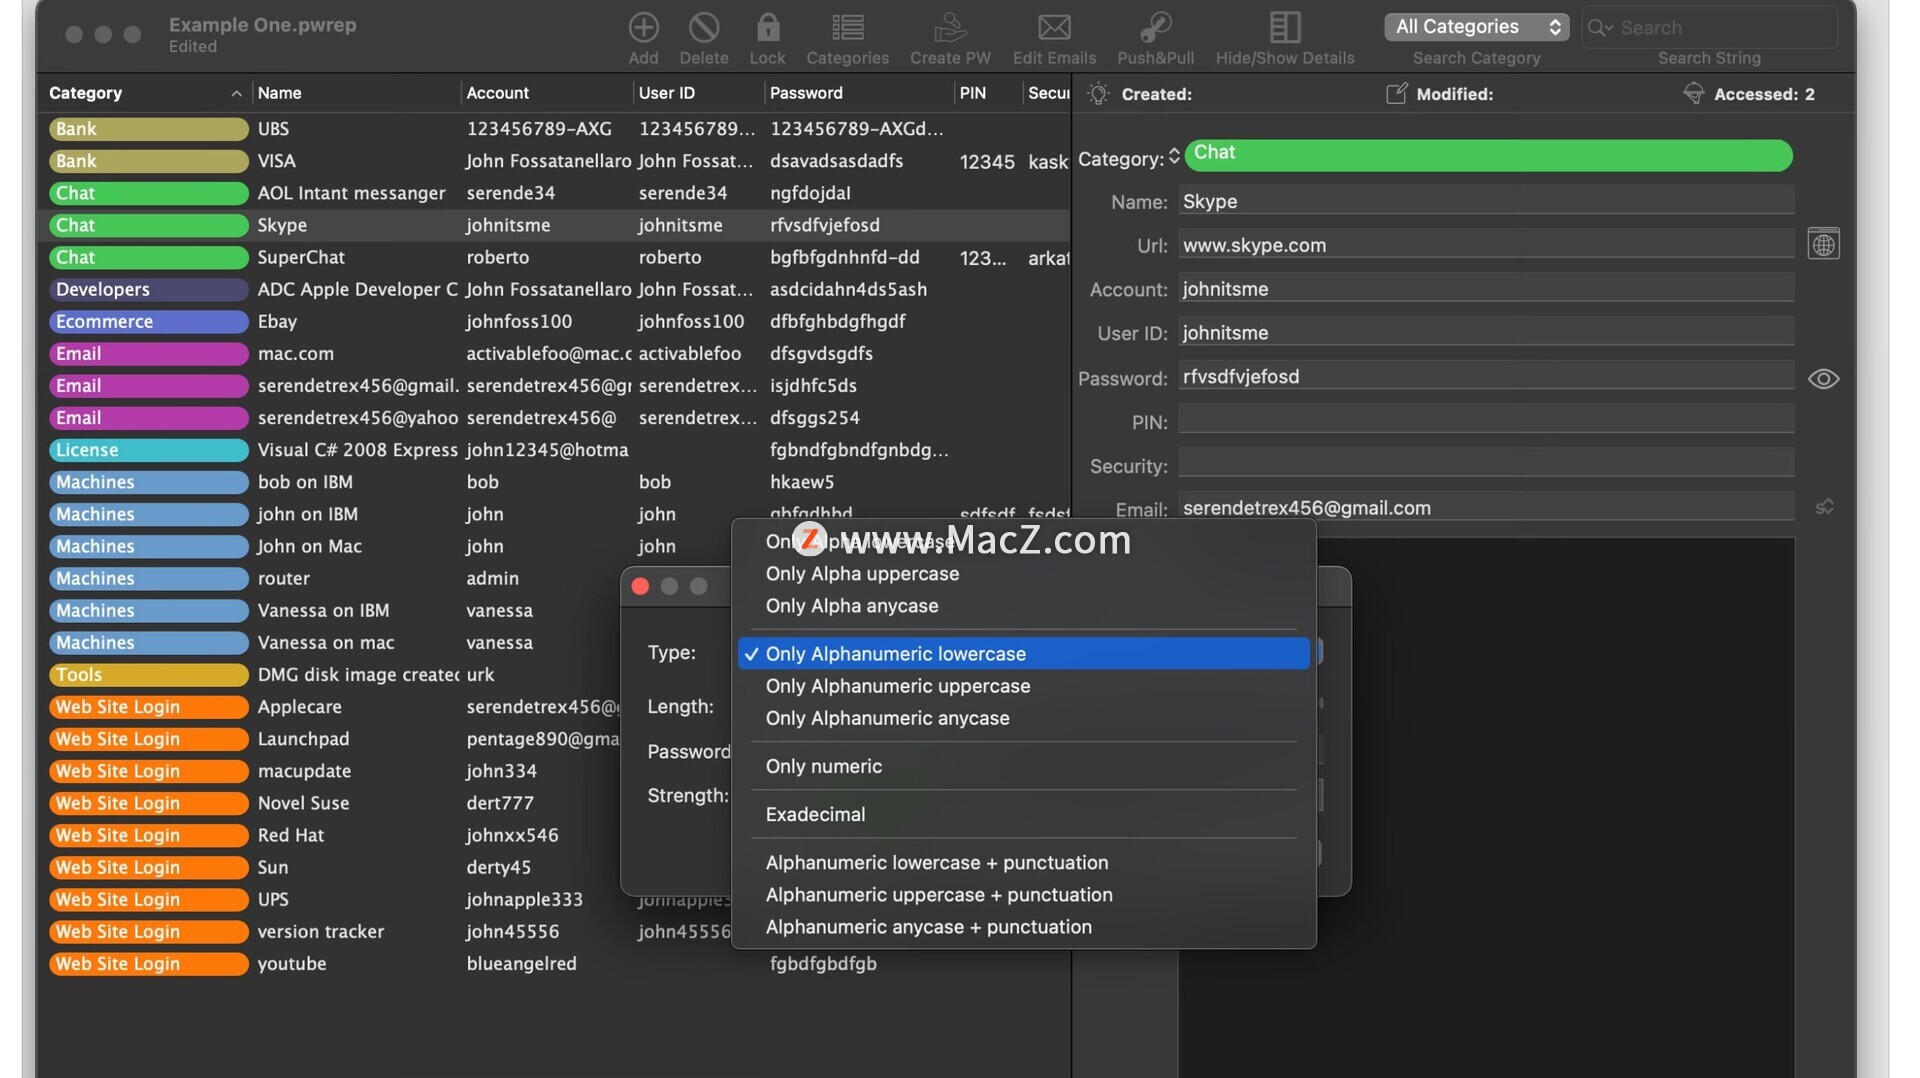
Task: Click the User ID column header
Action: point(698,93)
